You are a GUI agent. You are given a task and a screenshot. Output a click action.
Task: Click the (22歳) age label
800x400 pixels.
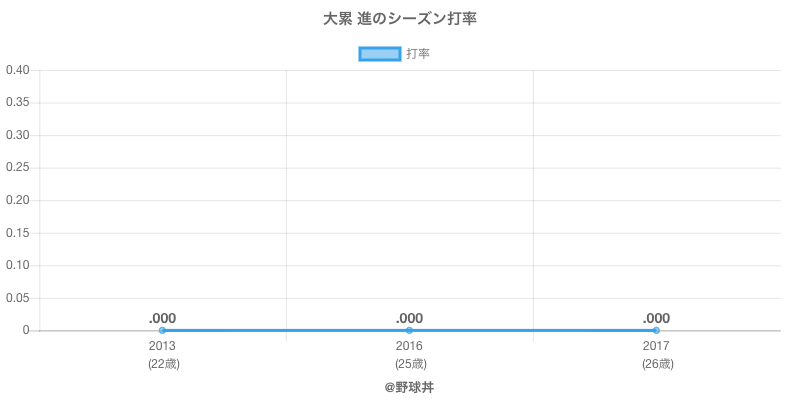coord(164,364)
